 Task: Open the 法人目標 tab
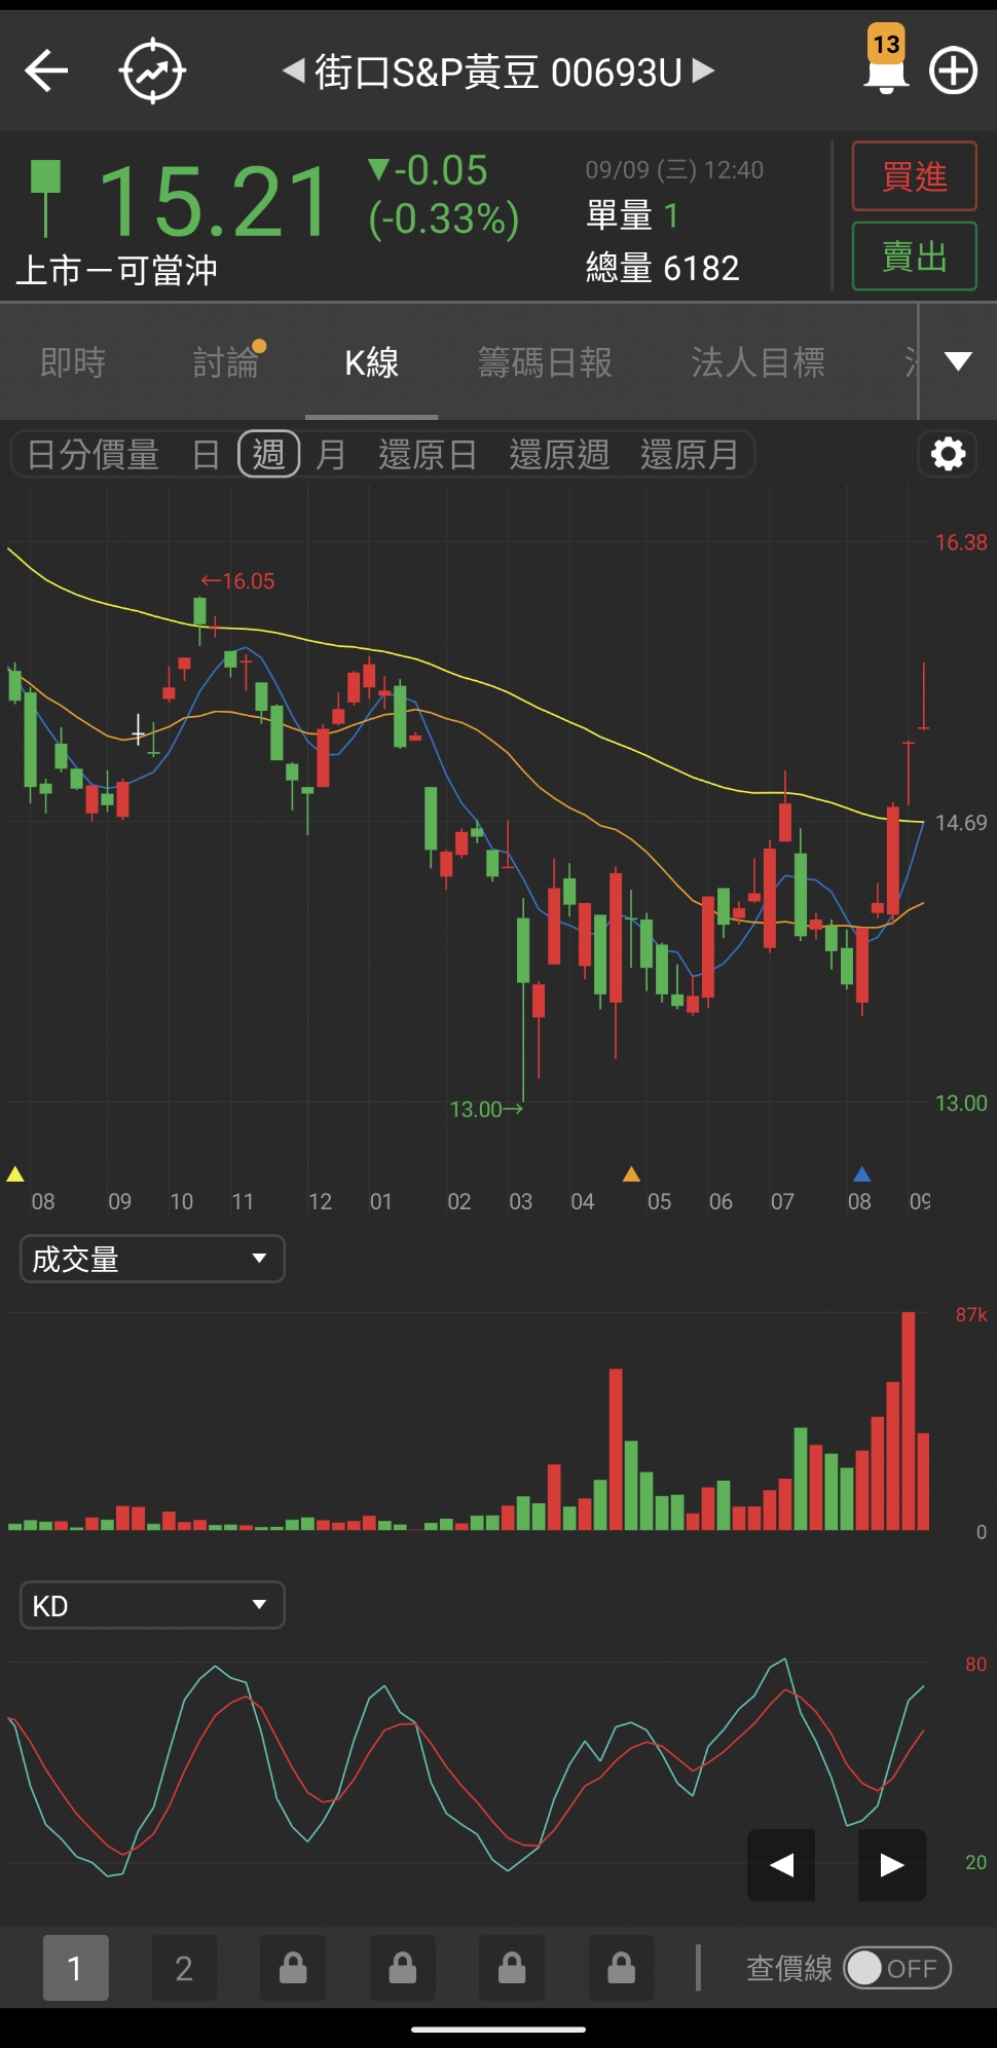pyautogui.click(x=758, y=362)
